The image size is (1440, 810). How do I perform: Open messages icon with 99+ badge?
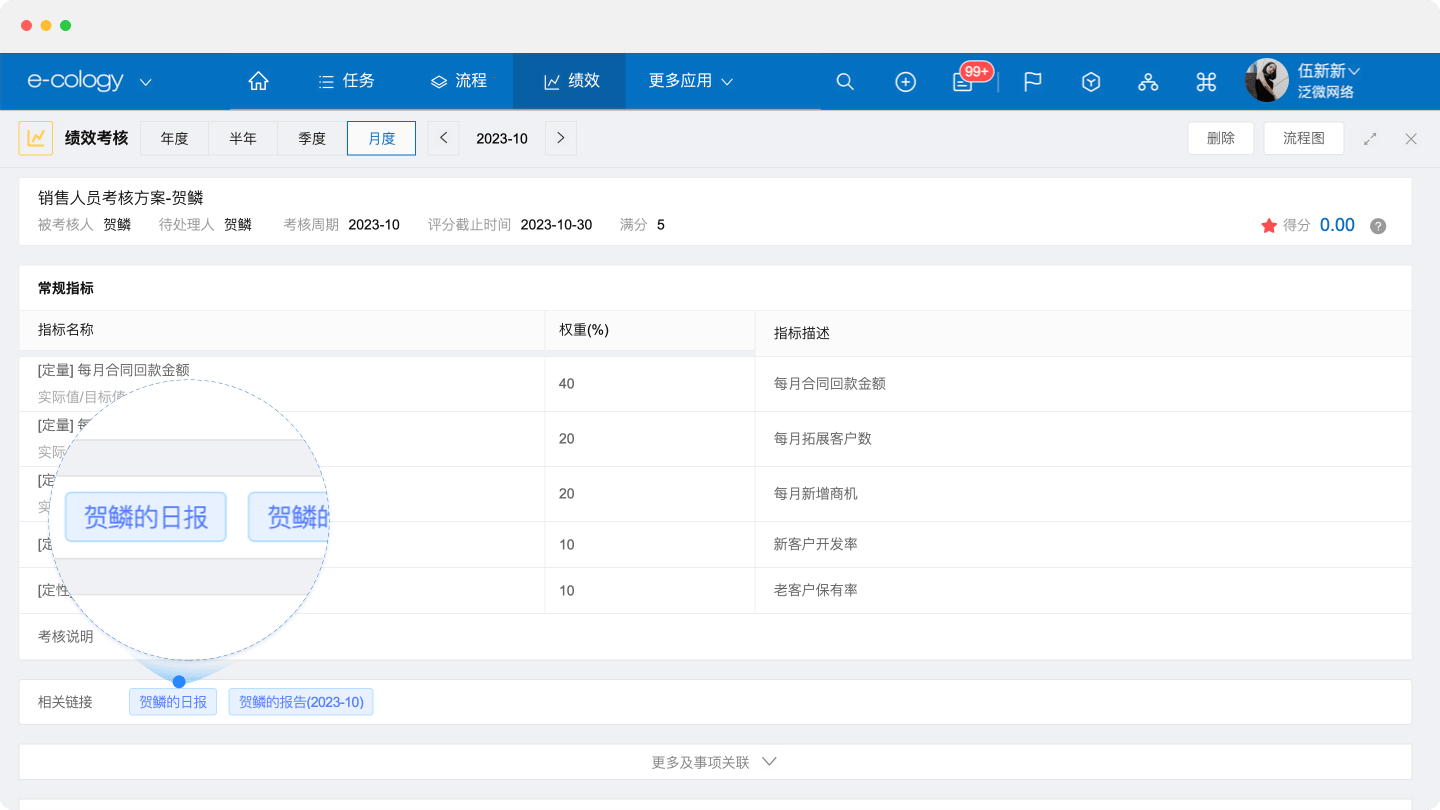point(964,82)
